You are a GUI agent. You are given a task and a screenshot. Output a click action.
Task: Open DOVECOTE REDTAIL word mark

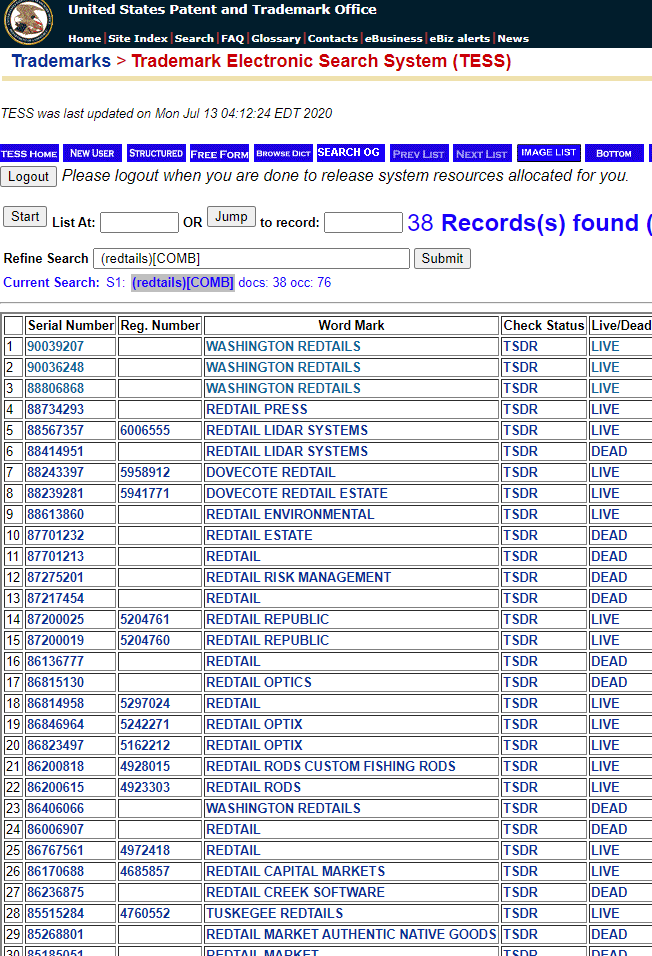(271, 473)
